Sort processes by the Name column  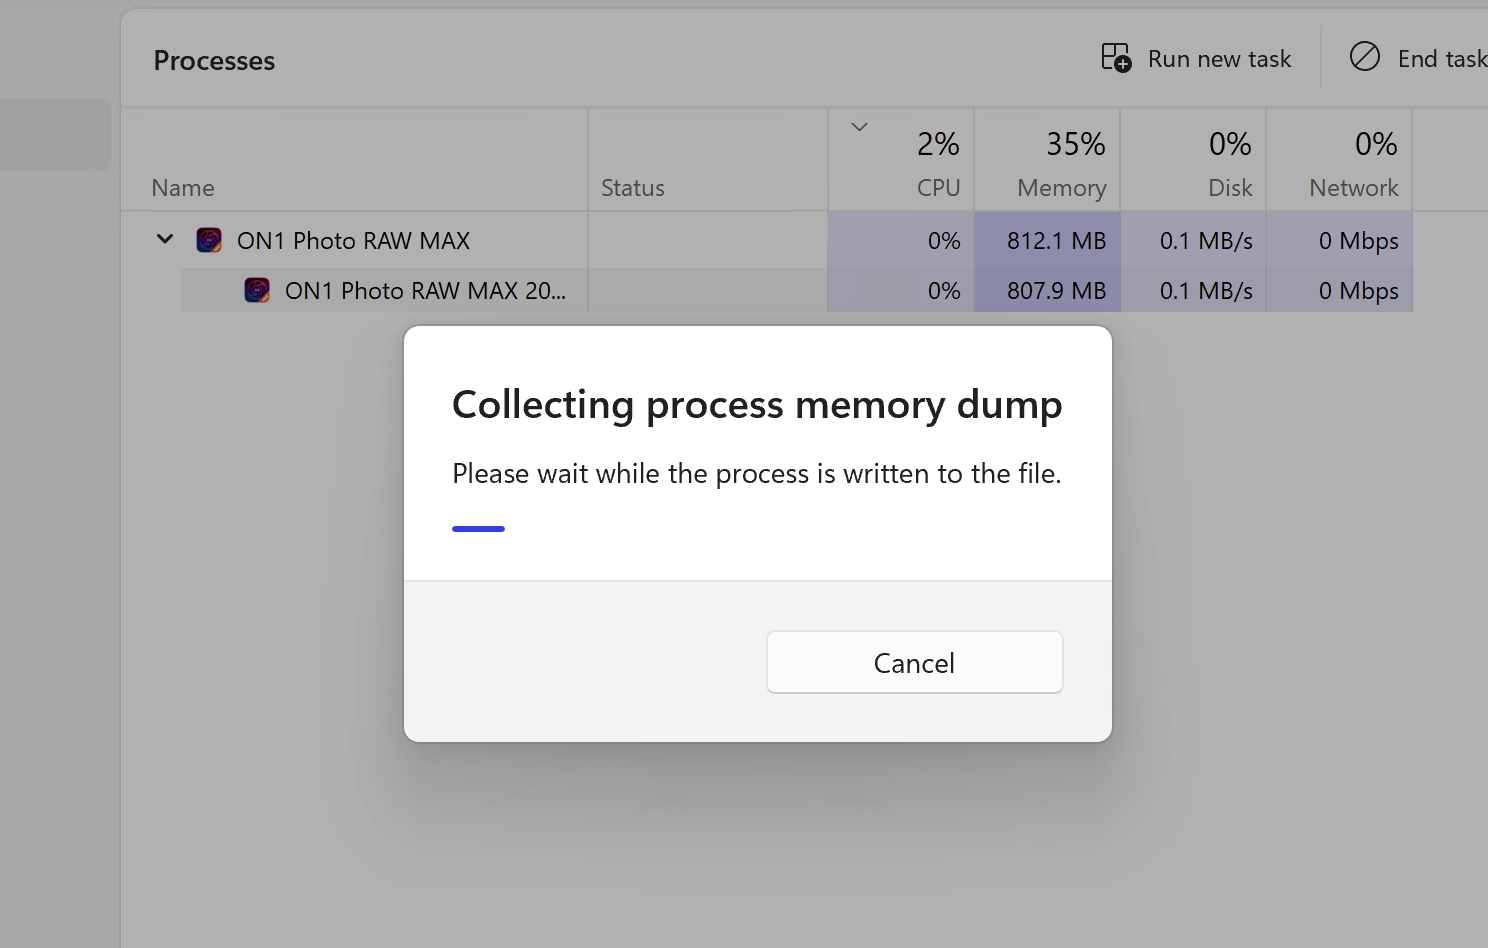[354, 160]
